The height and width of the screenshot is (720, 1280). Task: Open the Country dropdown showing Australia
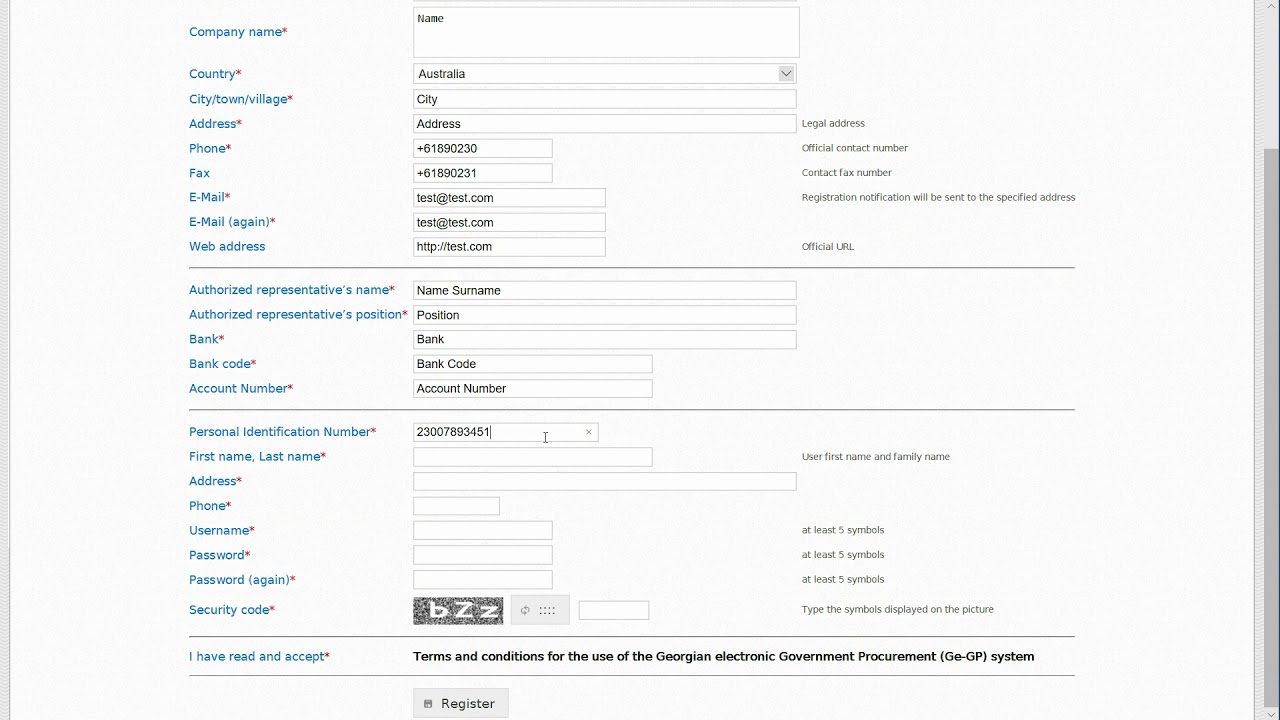[604, 74]
